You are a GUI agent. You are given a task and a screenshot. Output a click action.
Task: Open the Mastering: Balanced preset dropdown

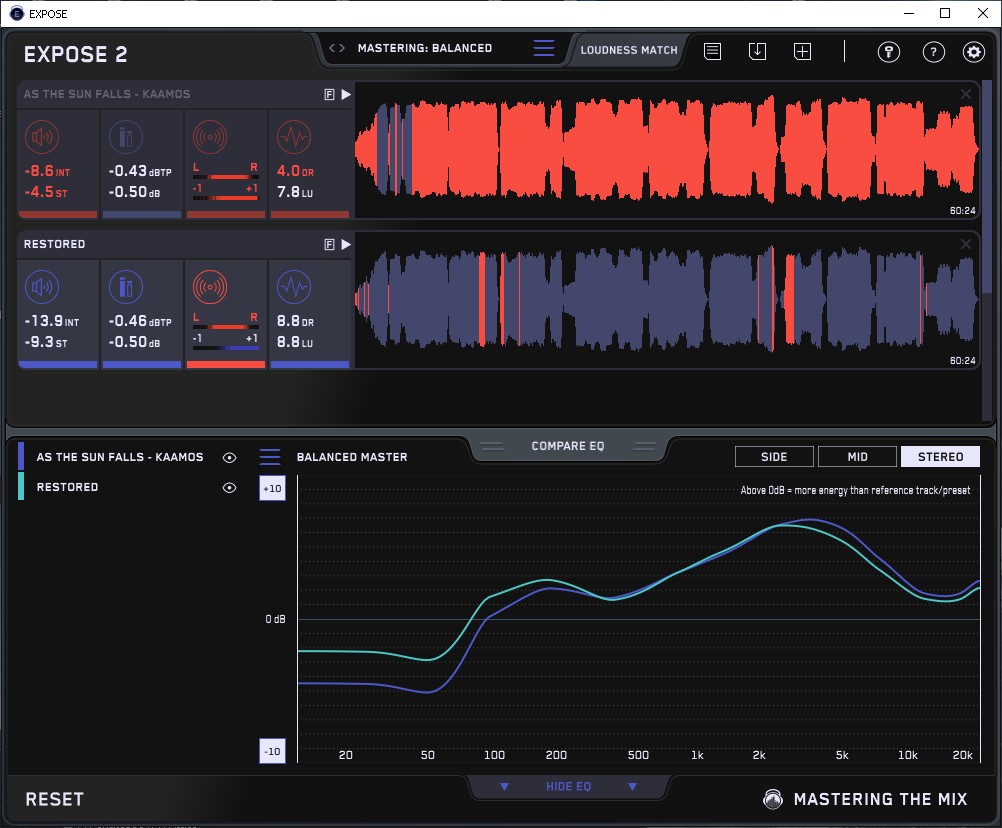tap(424, 48)
